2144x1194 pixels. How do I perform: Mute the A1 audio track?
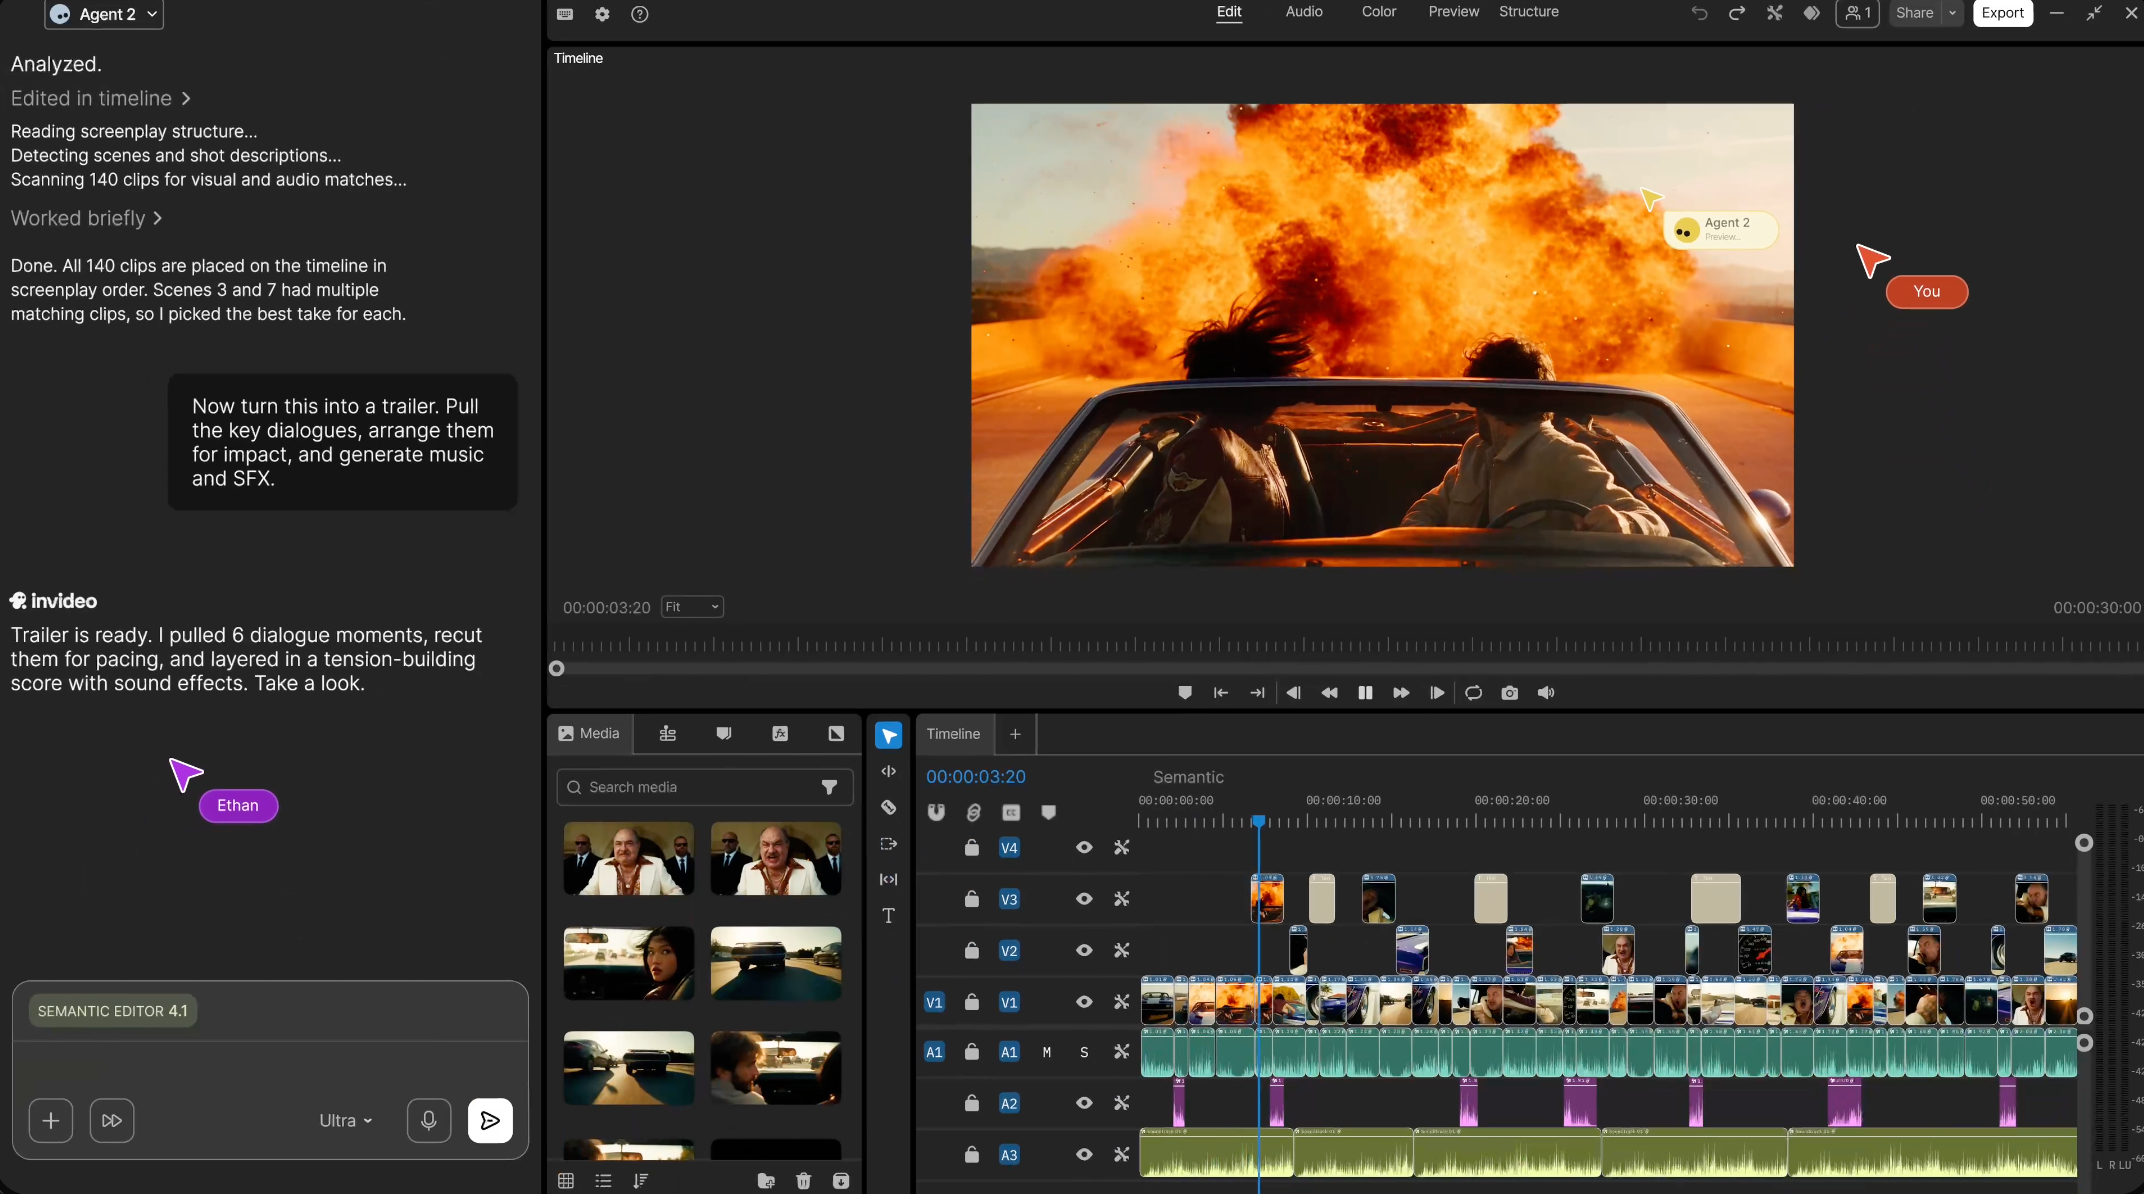click(x=1047, y=1053)
